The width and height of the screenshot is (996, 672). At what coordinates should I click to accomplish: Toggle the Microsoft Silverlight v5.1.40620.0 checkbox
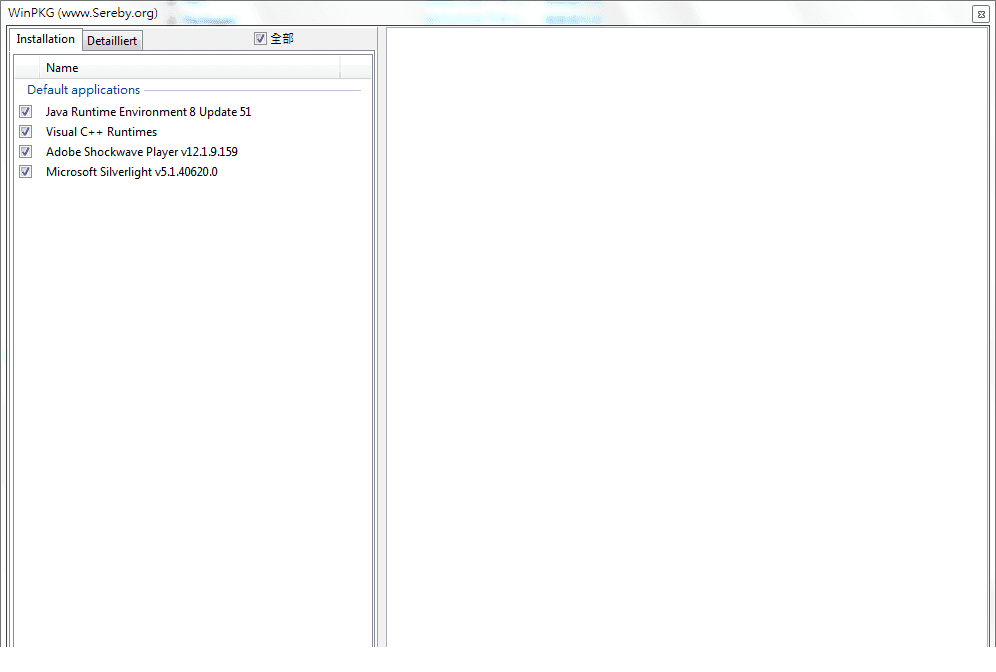pos(25,171)
